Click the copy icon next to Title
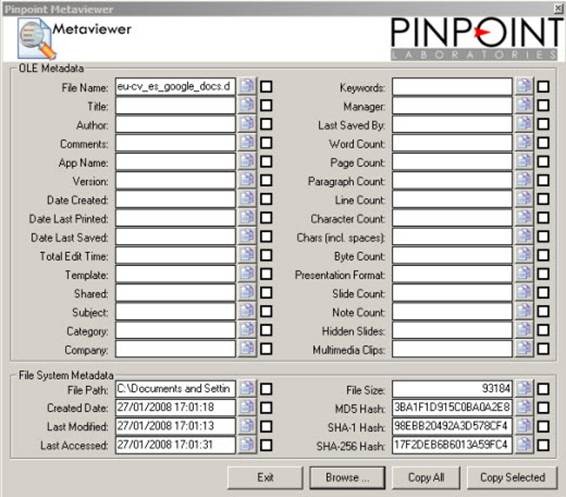Image resolution: width=566 pixels, height=497 pixels. [247, 105]
